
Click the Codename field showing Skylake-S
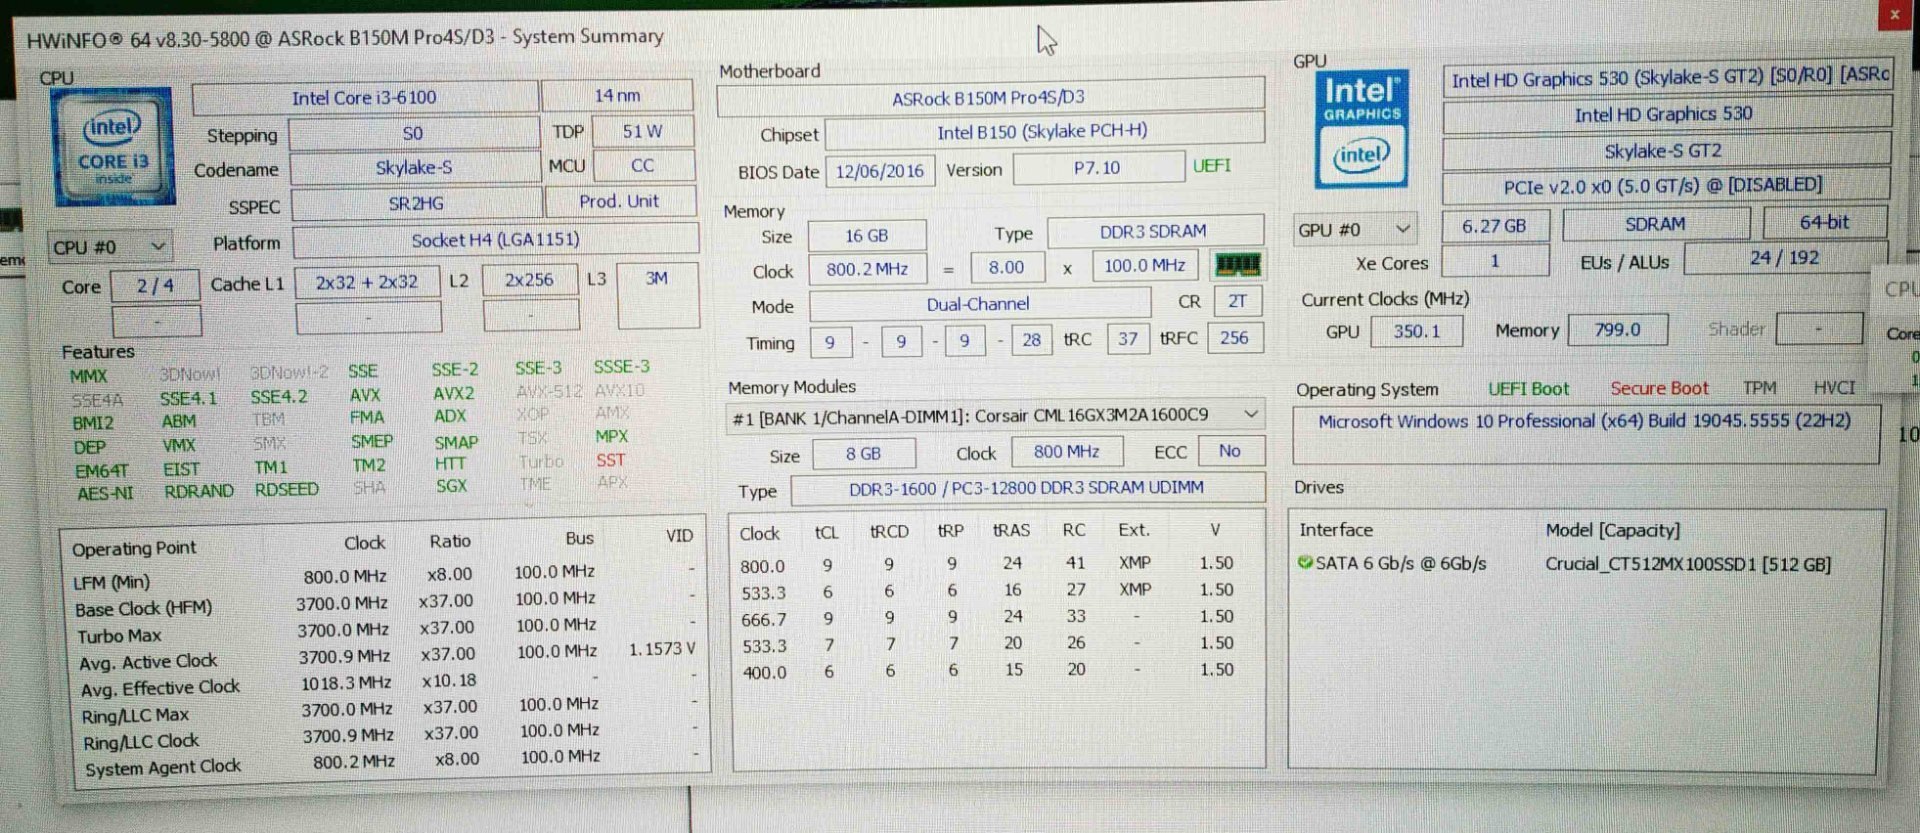tap(414, 168)
